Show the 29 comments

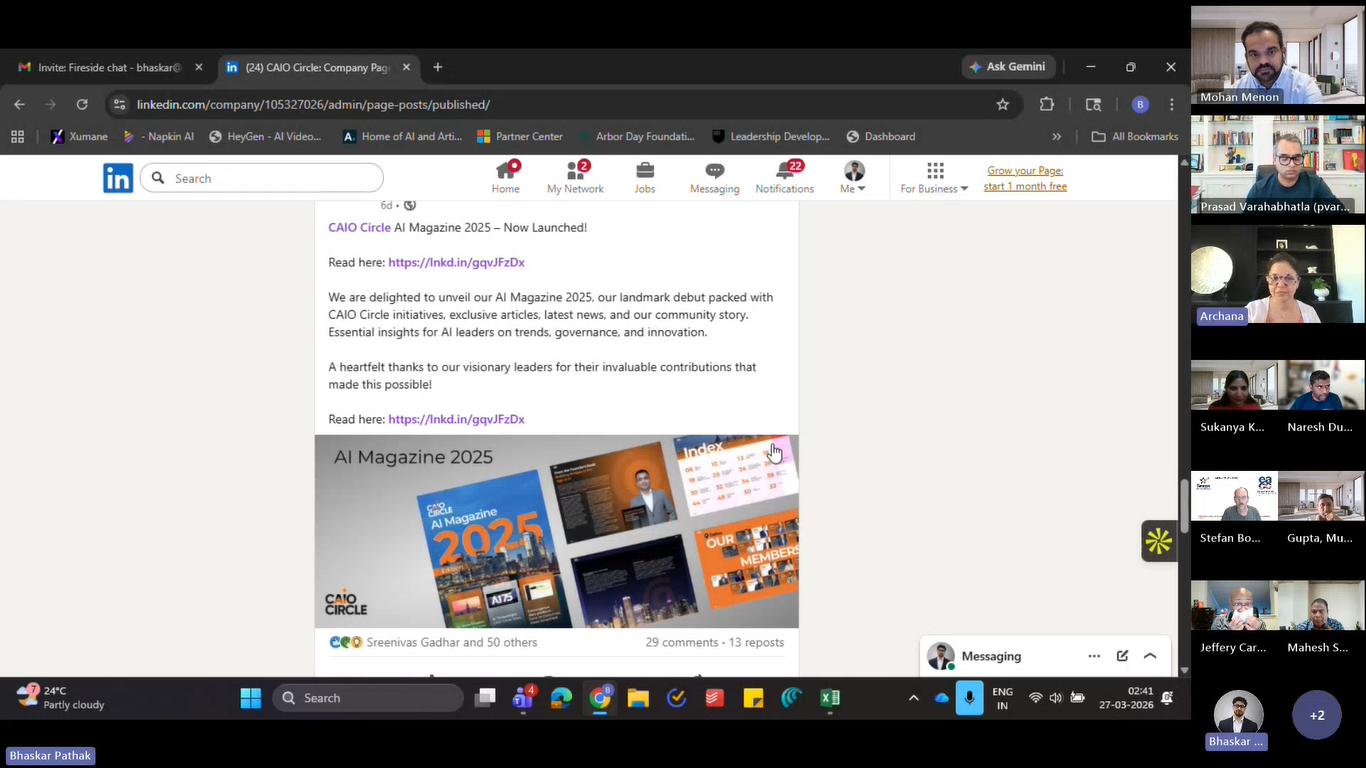point(681,642)
